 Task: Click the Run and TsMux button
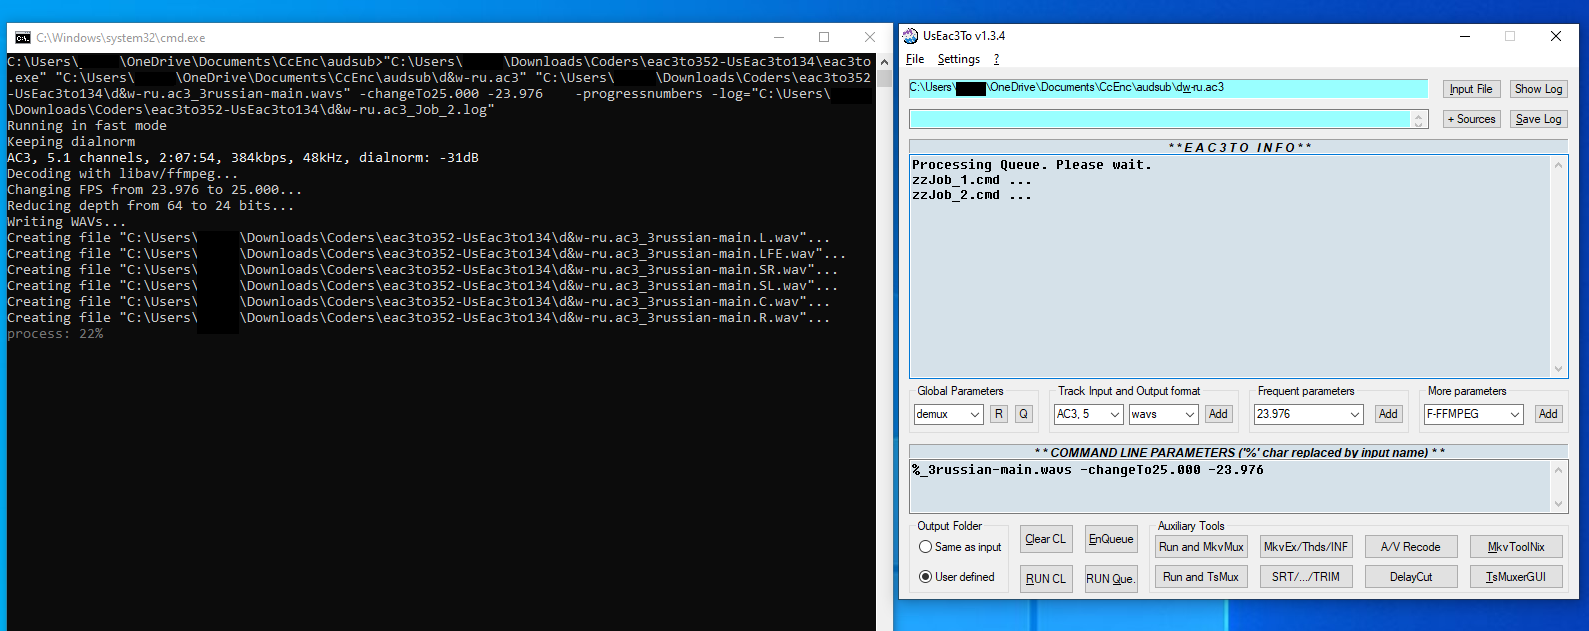click(1201, 577)
